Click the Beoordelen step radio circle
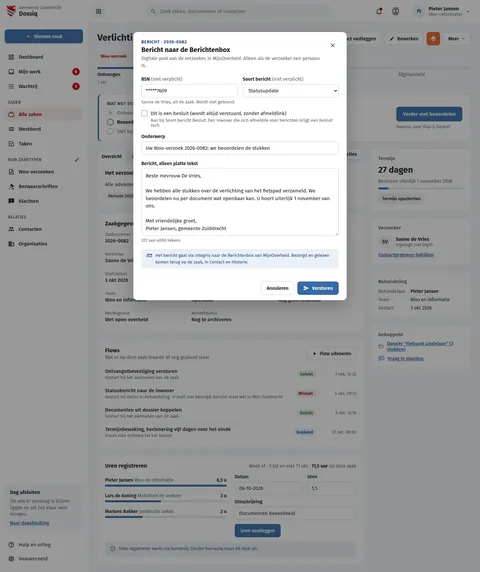 (111, 122)
